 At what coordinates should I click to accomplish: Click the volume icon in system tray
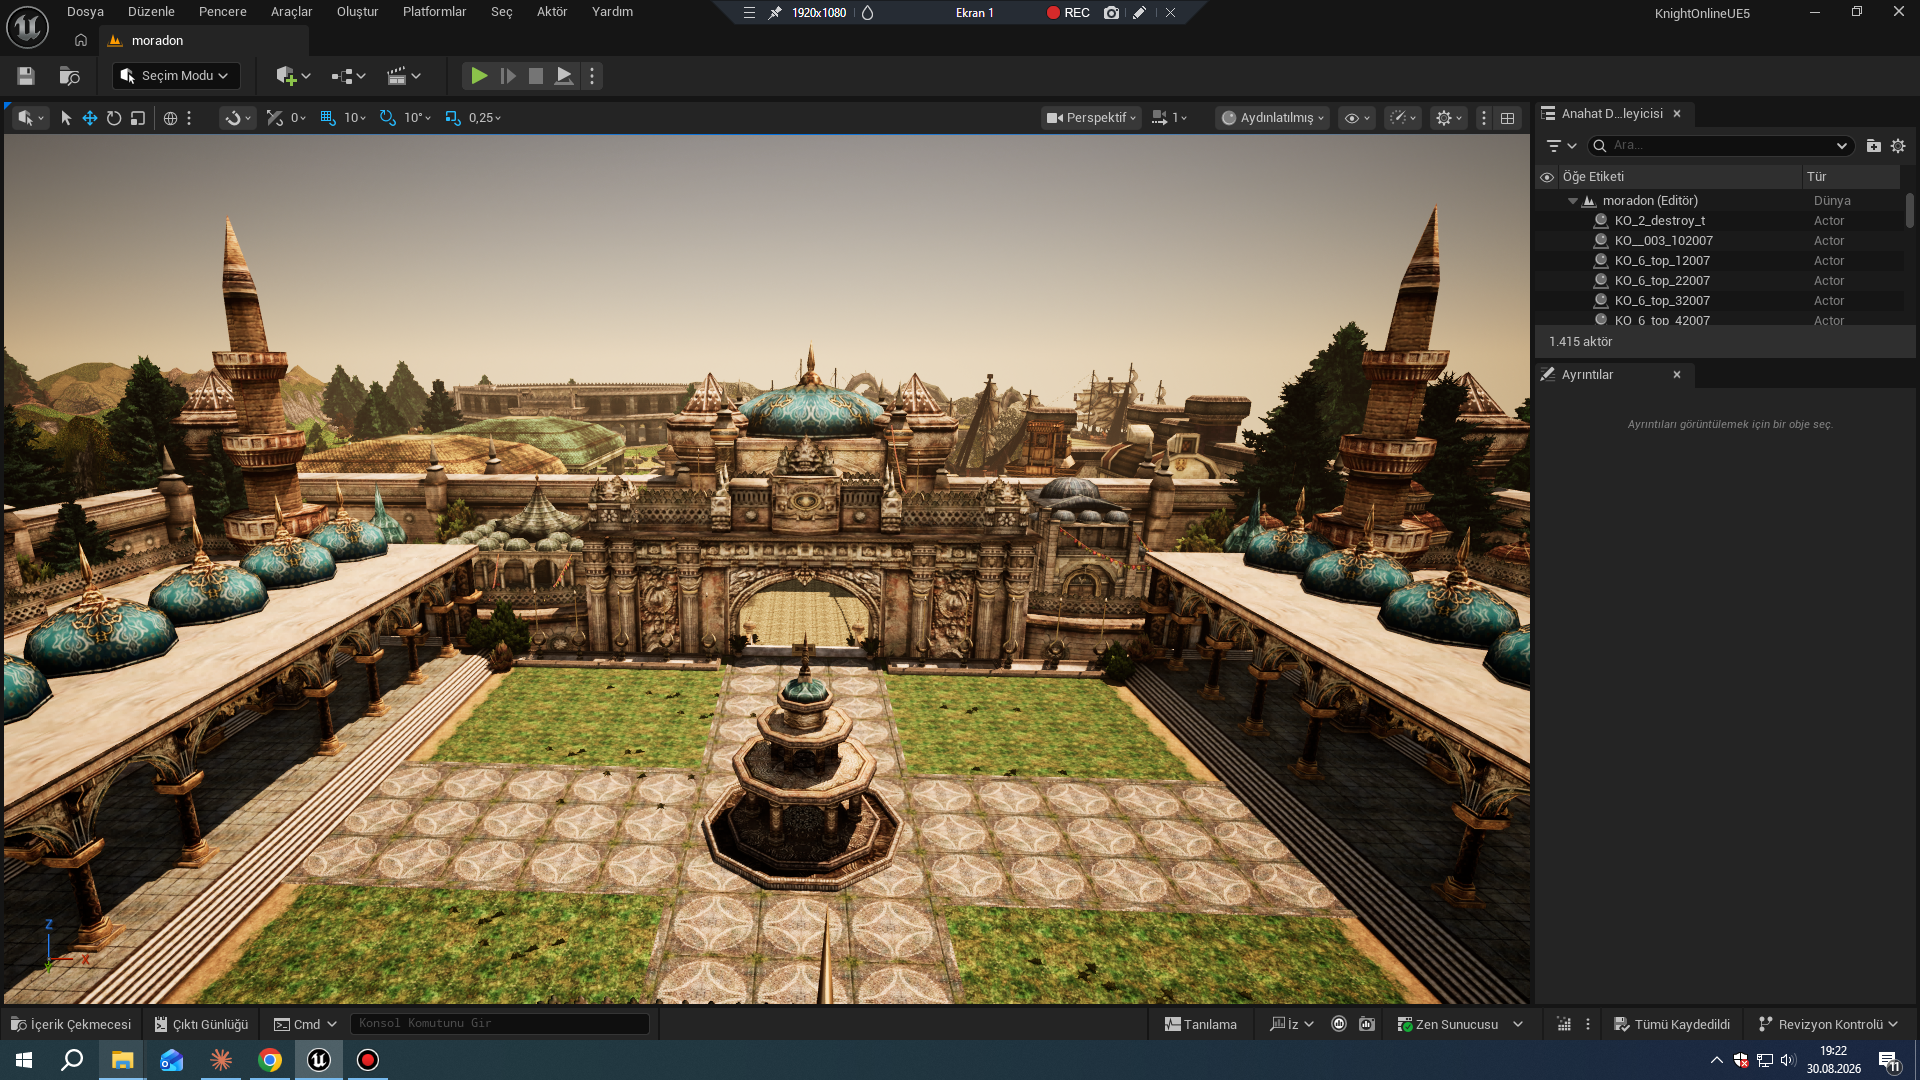click(1788, 1060)
